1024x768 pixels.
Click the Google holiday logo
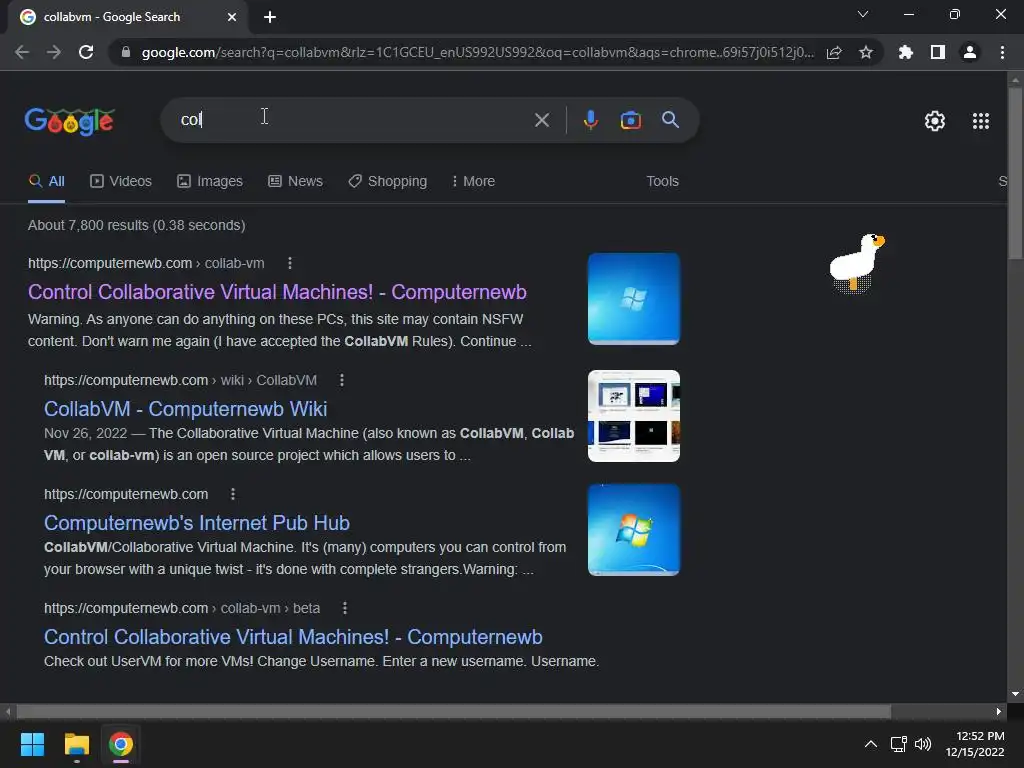(x=70, y=121)
